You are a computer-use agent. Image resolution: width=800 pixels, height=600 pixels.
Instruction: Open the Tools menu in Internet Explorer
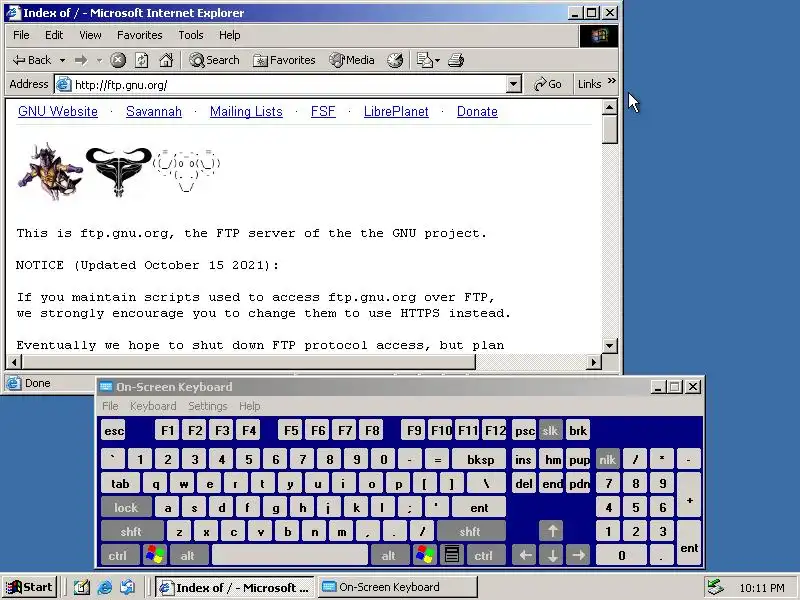tap(191, 35)
